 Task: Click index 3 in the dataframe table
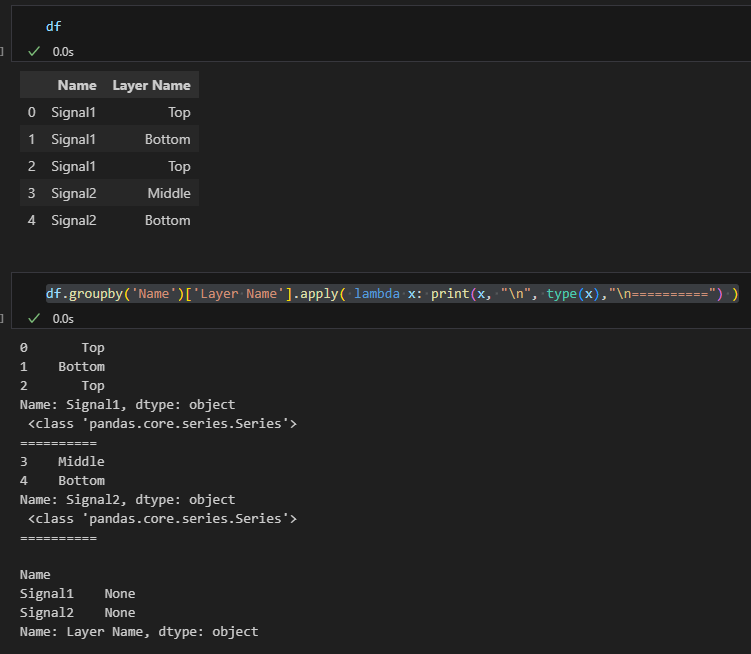click(x=32, y=193)
